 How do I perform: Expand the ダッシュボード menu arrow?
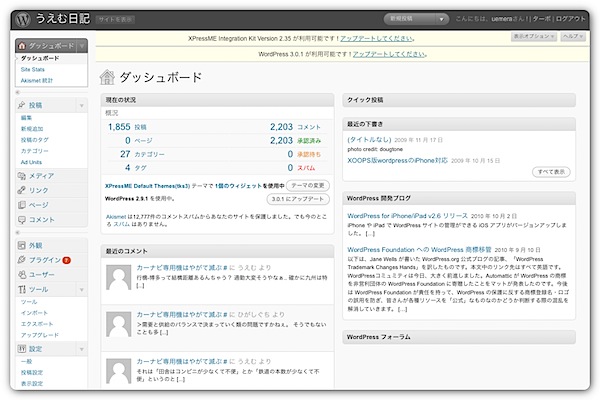point(82,46)
